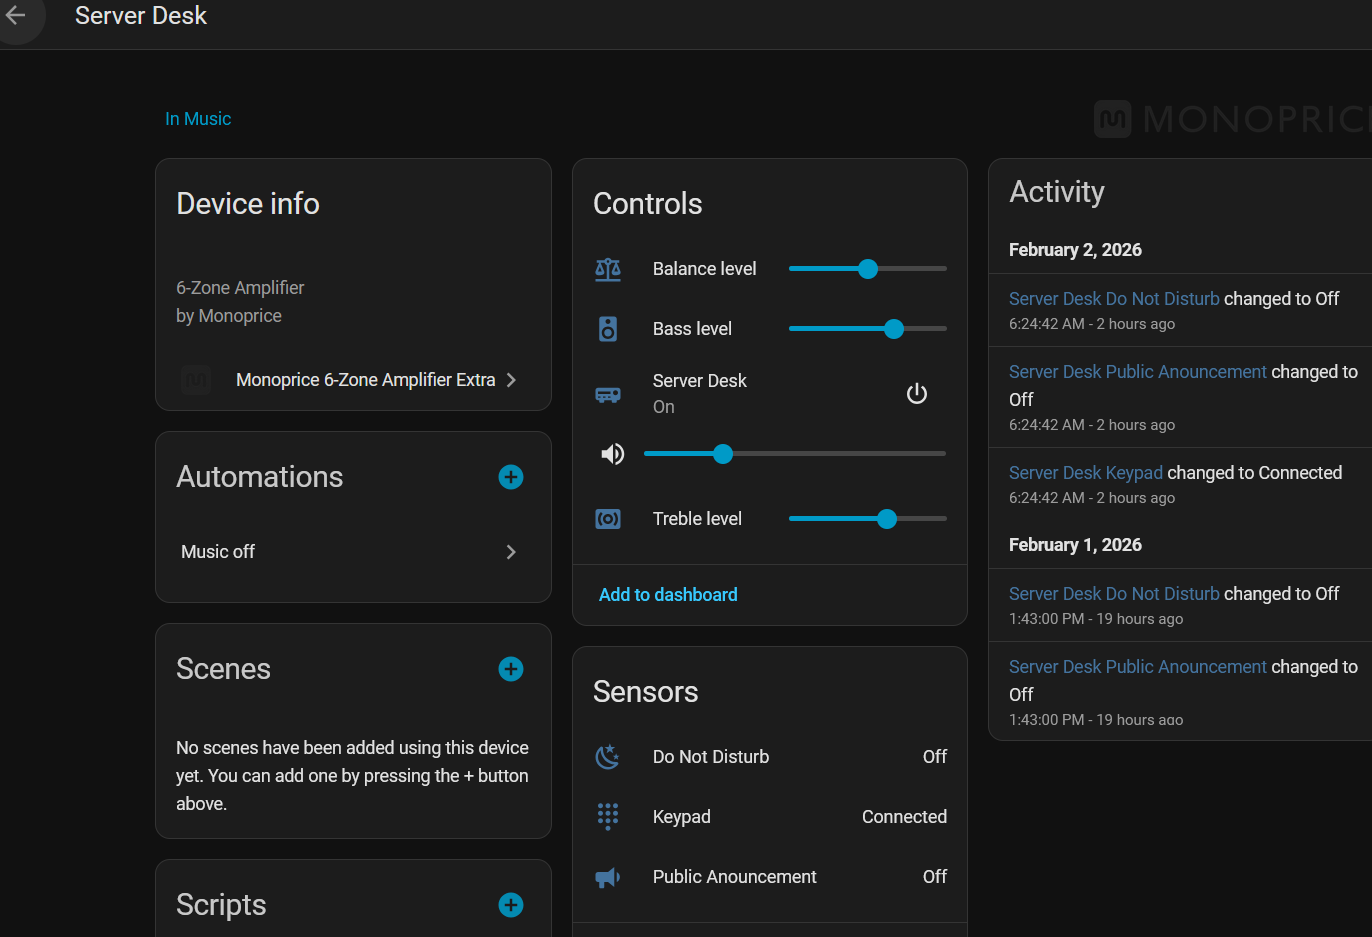Click Add to dashboard

[x=668, y=595]
